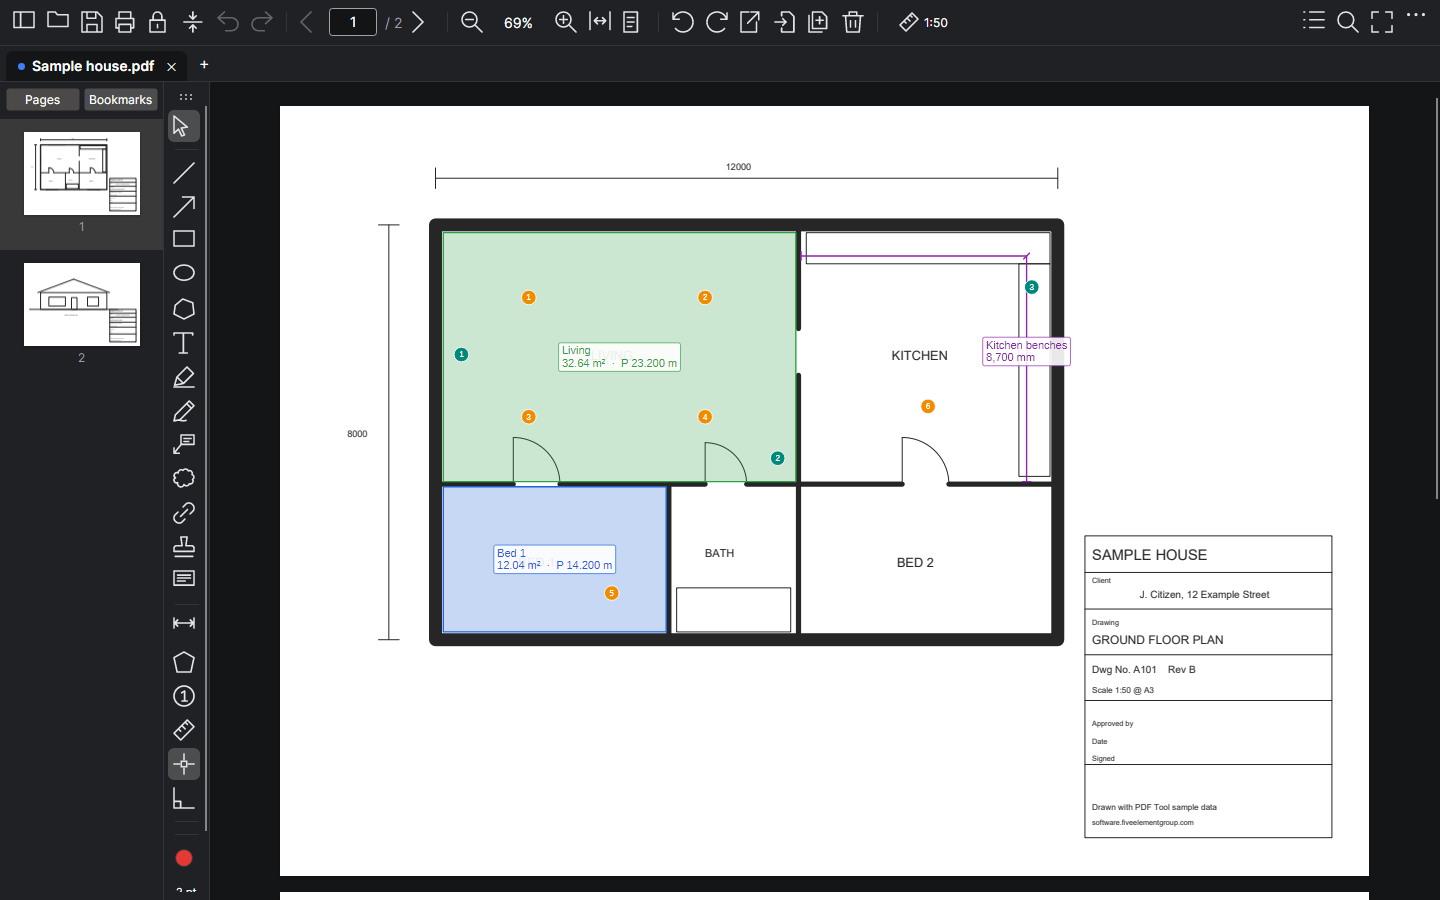Rotate the page counter-clockwise
The width and height of the screenshot is (1440, 900).
coord(682,22)
